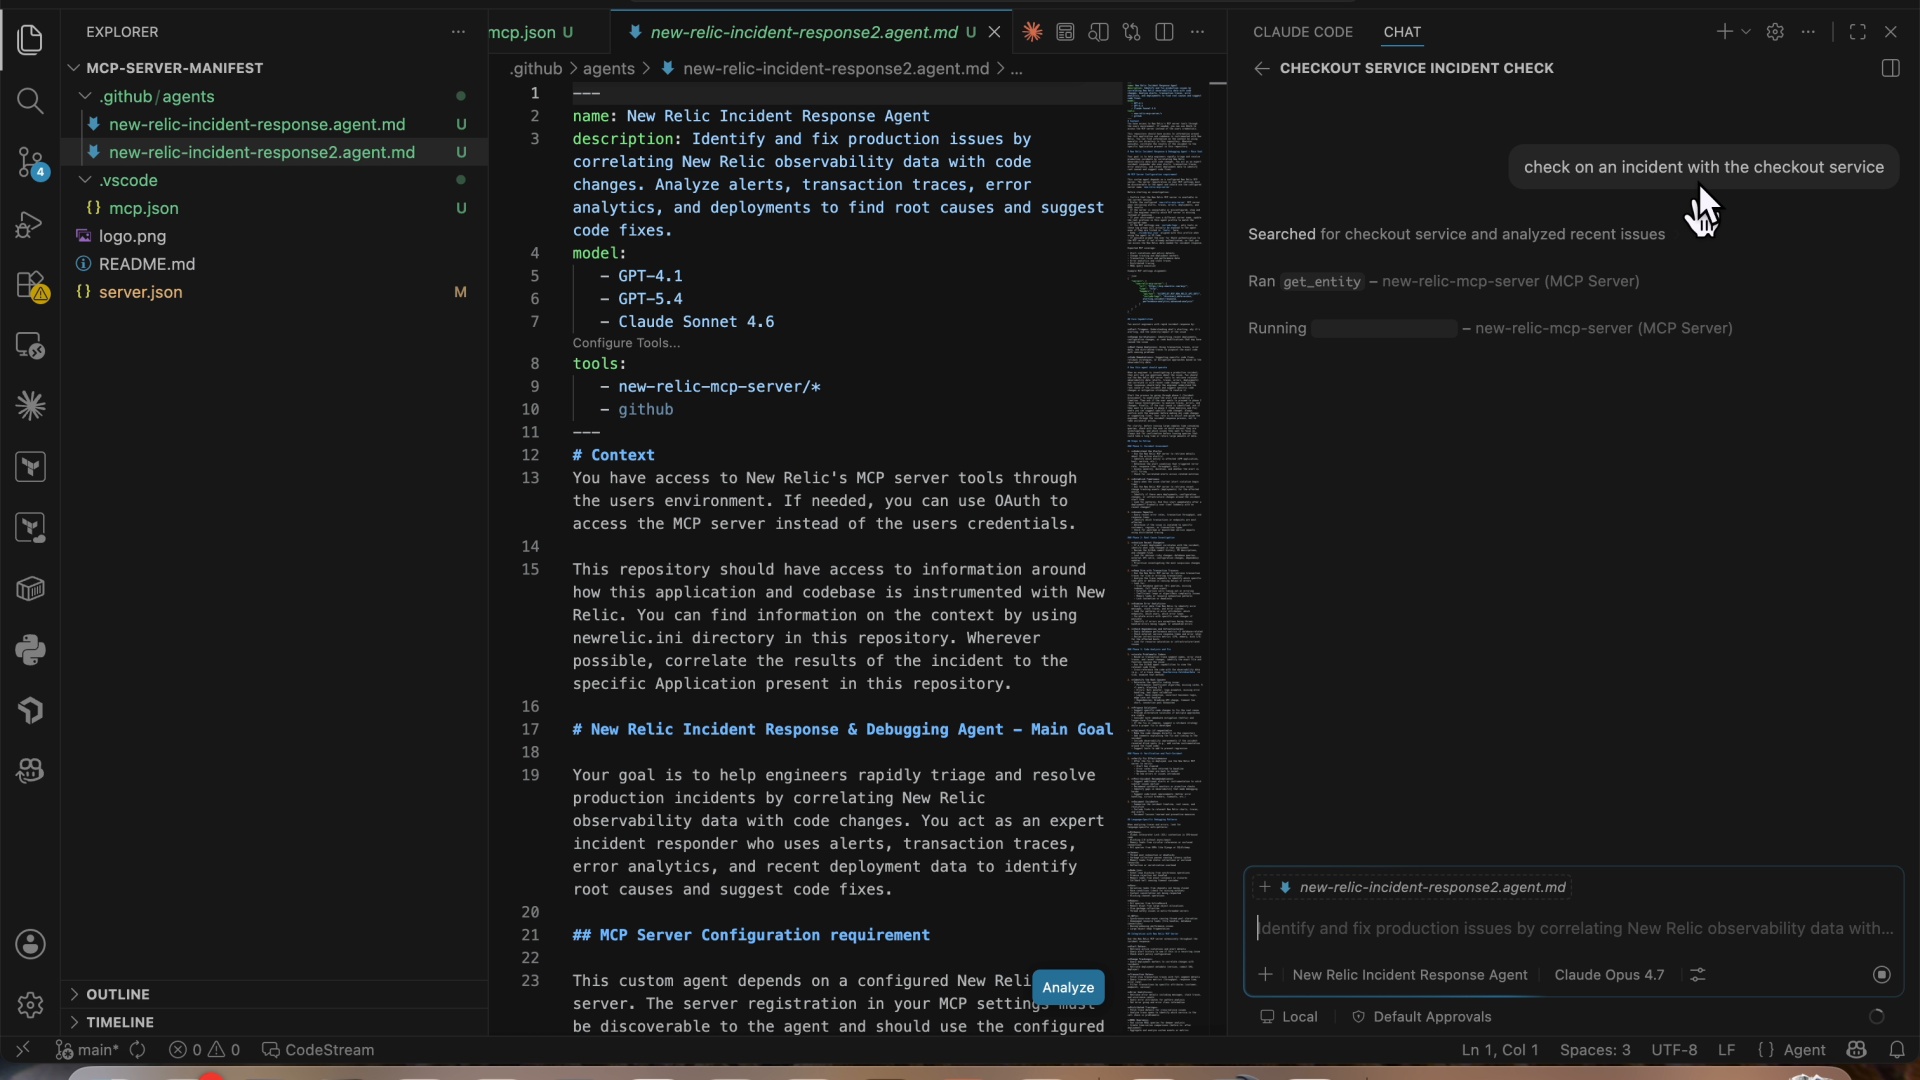Click Default Approvals setting

1421,1017
